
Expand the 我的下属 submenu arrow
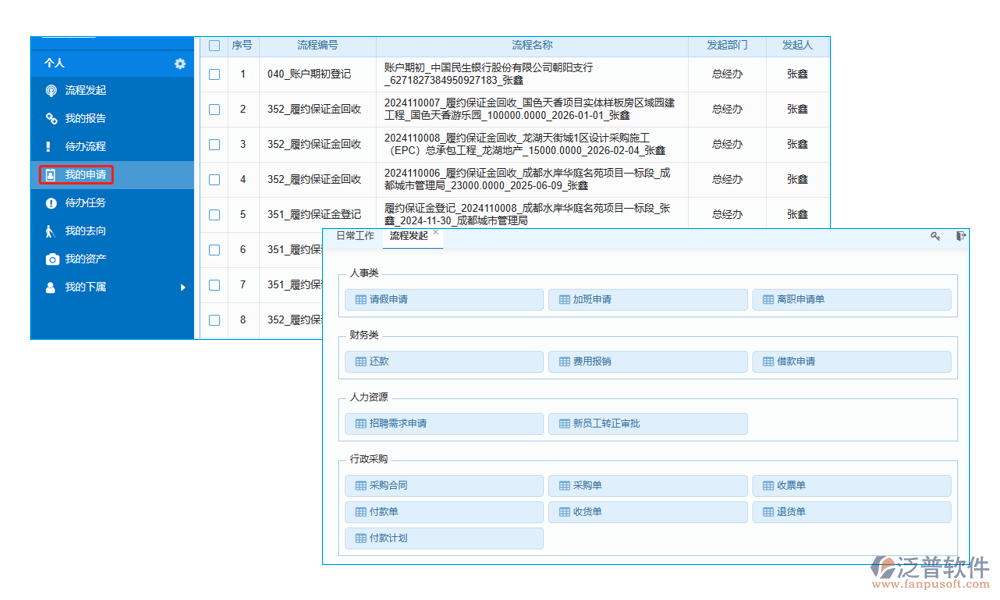click(x=183, y=288)
